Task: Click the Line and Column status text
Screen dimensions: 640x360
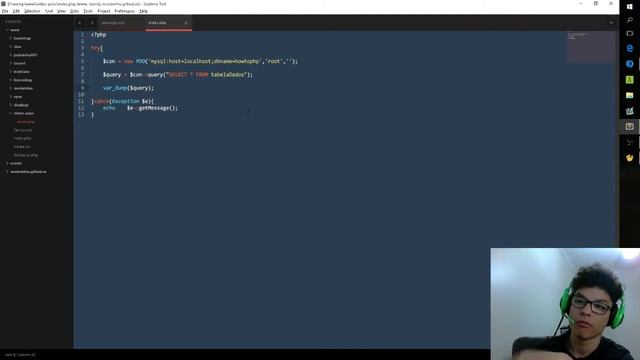Action: [x=20, y=355]
